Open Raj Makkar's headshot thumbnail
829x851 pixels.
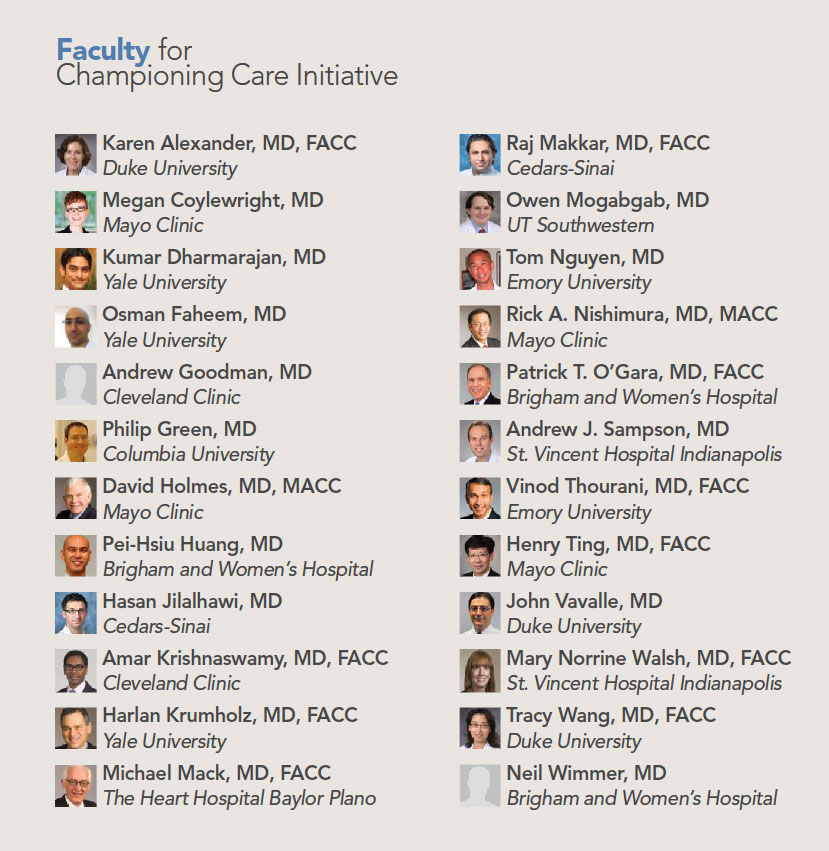(x=480, y=155)
